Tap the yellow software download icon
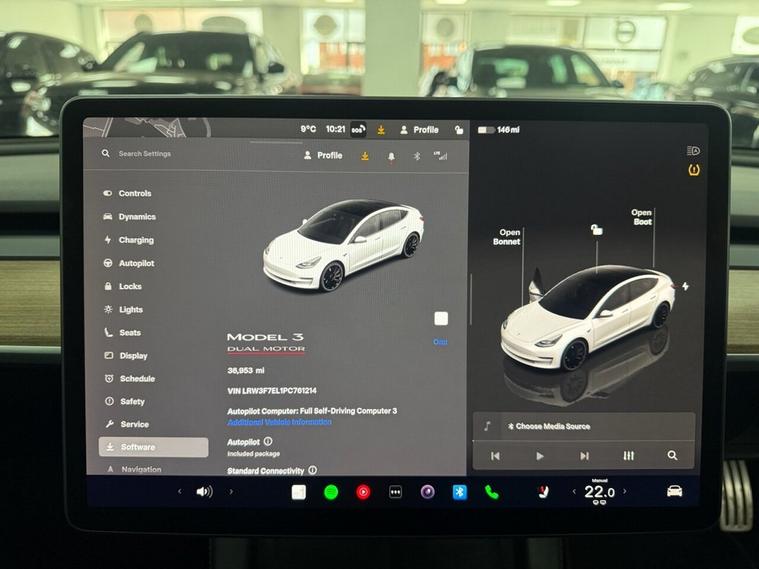The image size is (759, 569). [365, 156]
